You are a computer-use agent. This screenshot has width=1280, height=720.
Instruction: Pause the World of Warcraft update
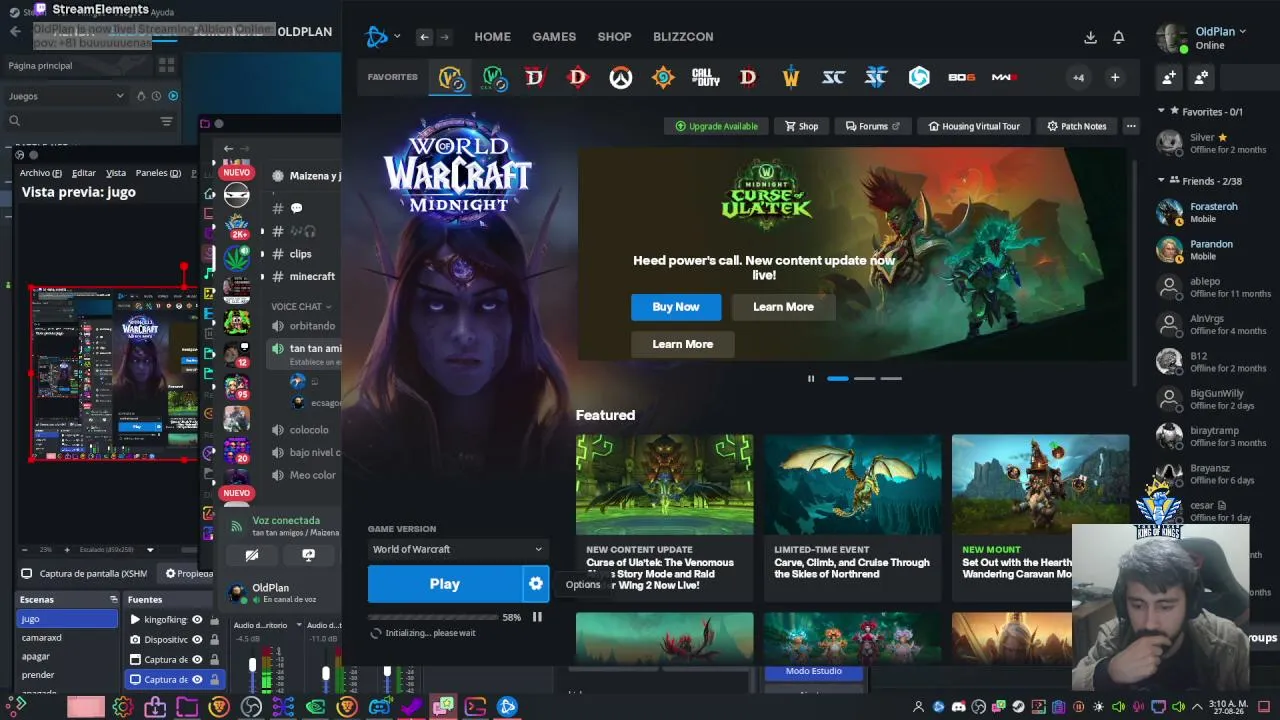pyautogui.click(x=537, y=617)
